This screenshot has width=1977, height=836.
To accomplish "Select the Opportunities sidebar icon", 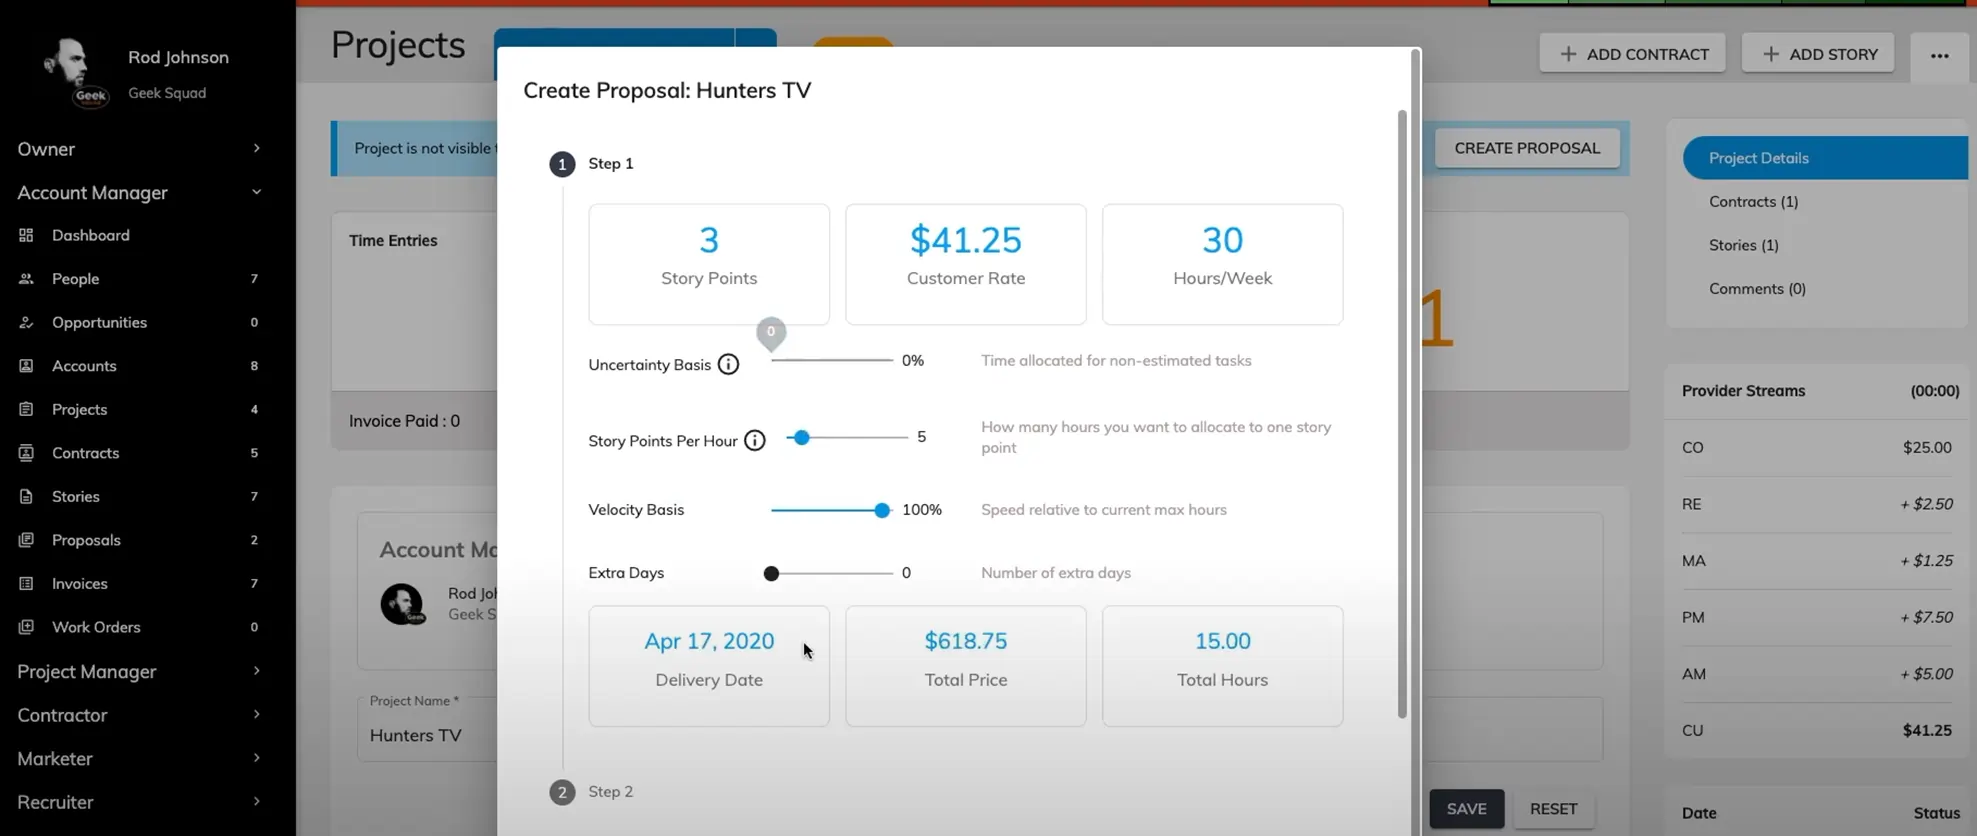I will (x=26, y=322).
